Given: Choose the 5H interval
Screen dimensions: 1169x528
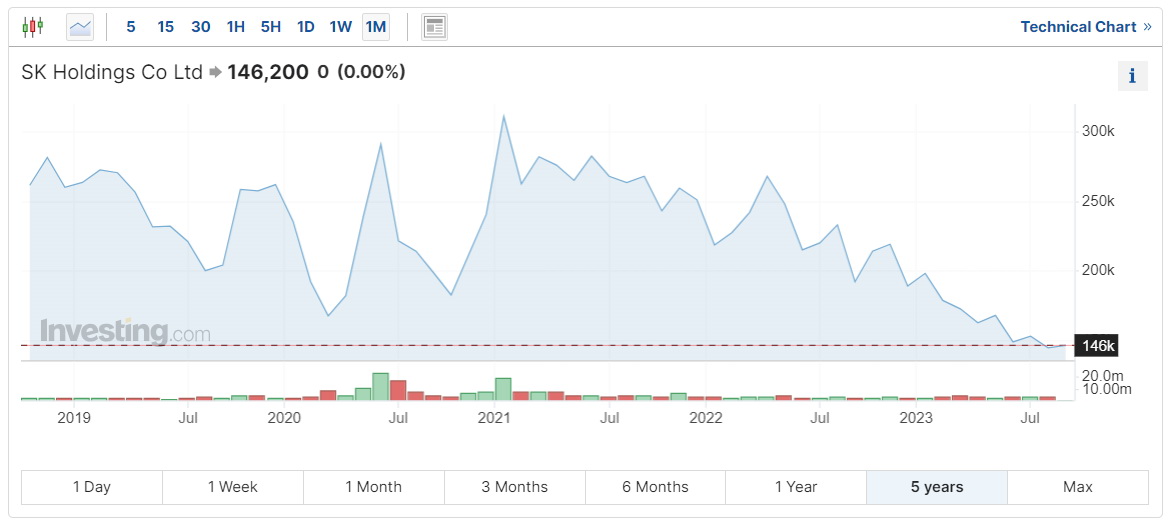Looking at the screenshot, I should (271, 28).
